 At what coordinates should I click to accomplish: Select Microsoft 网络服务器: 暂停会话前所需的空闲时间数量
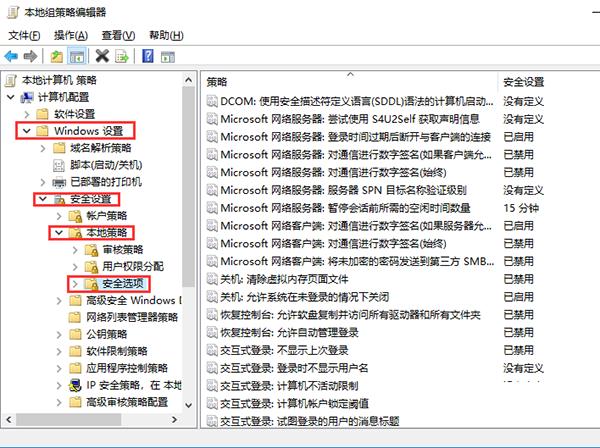tap(346, 208)
